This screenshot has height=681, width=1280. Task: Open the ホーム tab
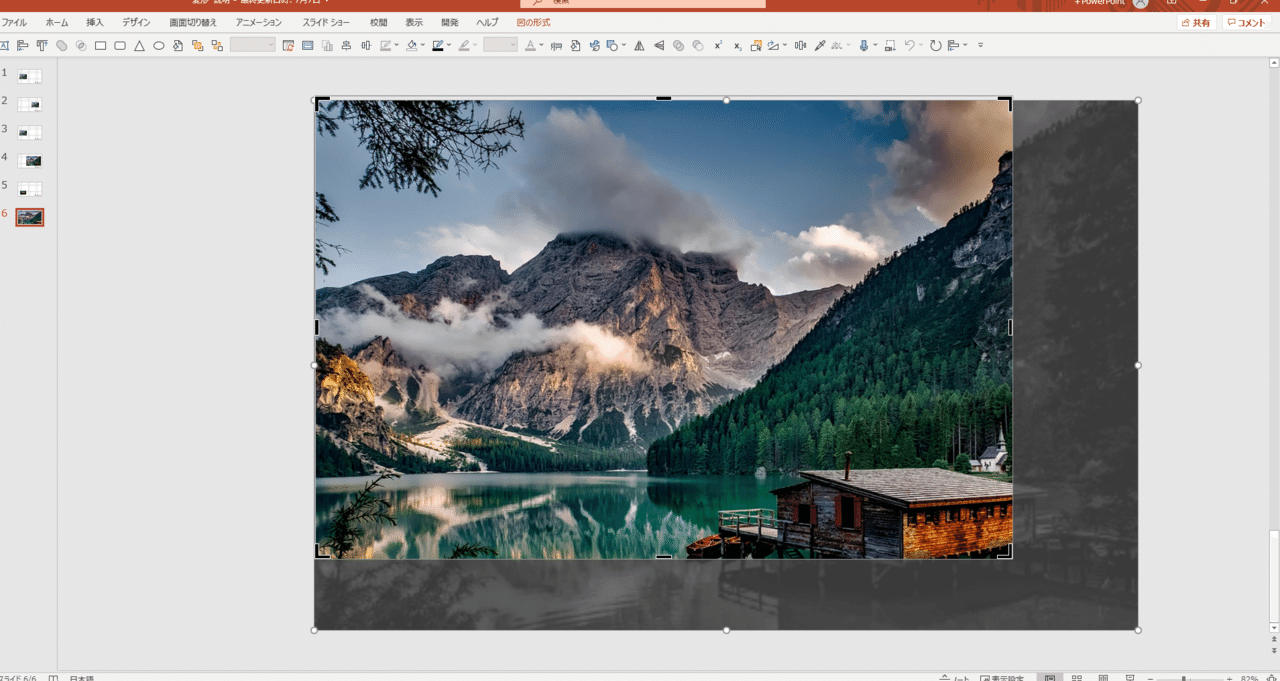[57, 22]
